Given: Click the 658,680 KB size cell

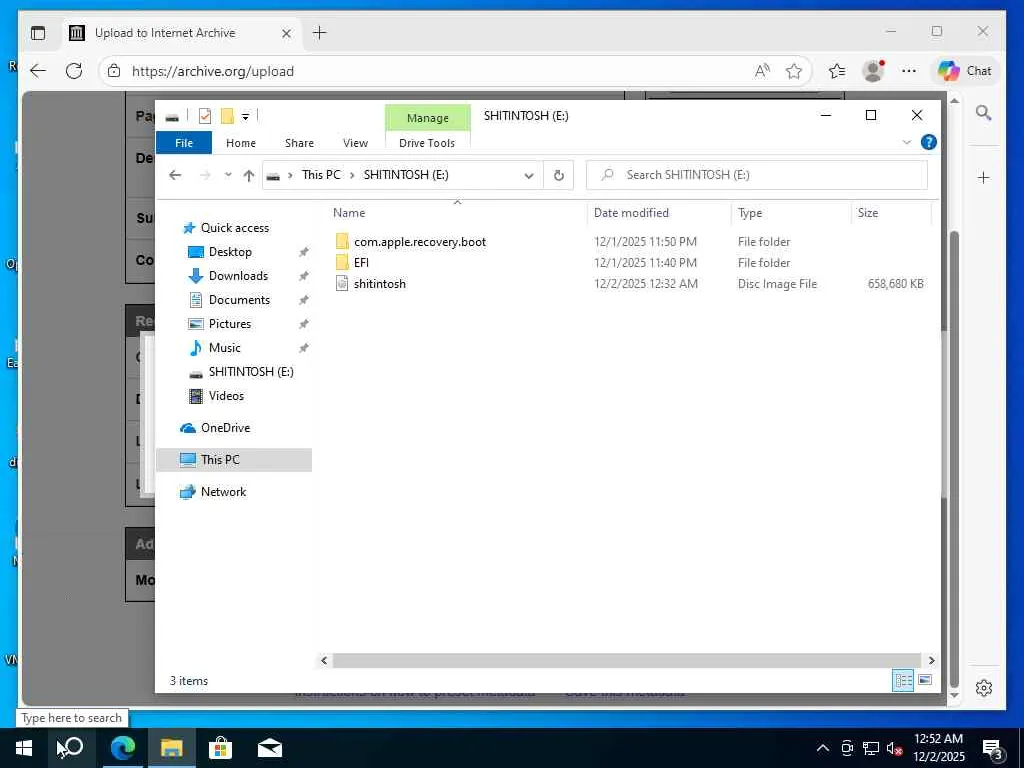Looking at the screenshot, I should [x=895, y=283].
